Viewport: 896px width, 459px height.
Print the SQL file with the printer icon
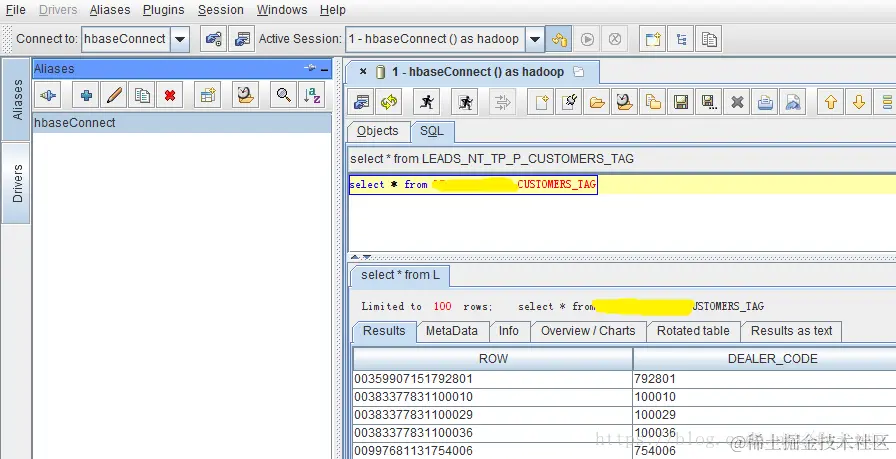click(x=765, y=102)
